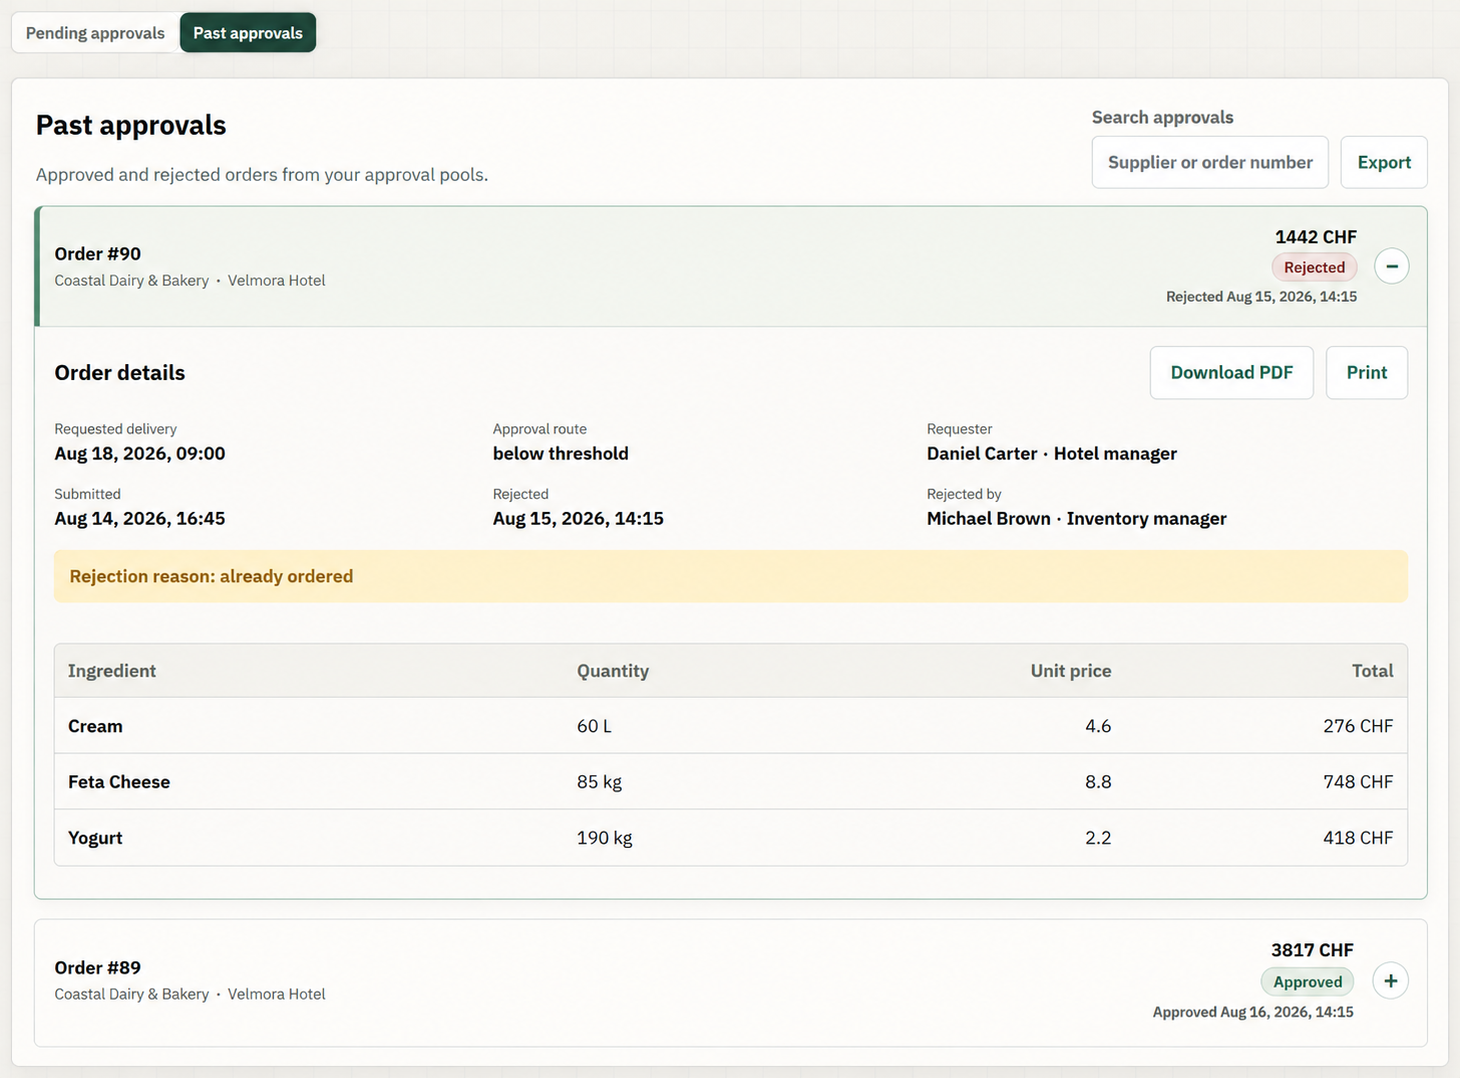Click Michael Brown · Inventory manager
The height and width of the screenshot is (1078, 1460).
(1077, 519)
